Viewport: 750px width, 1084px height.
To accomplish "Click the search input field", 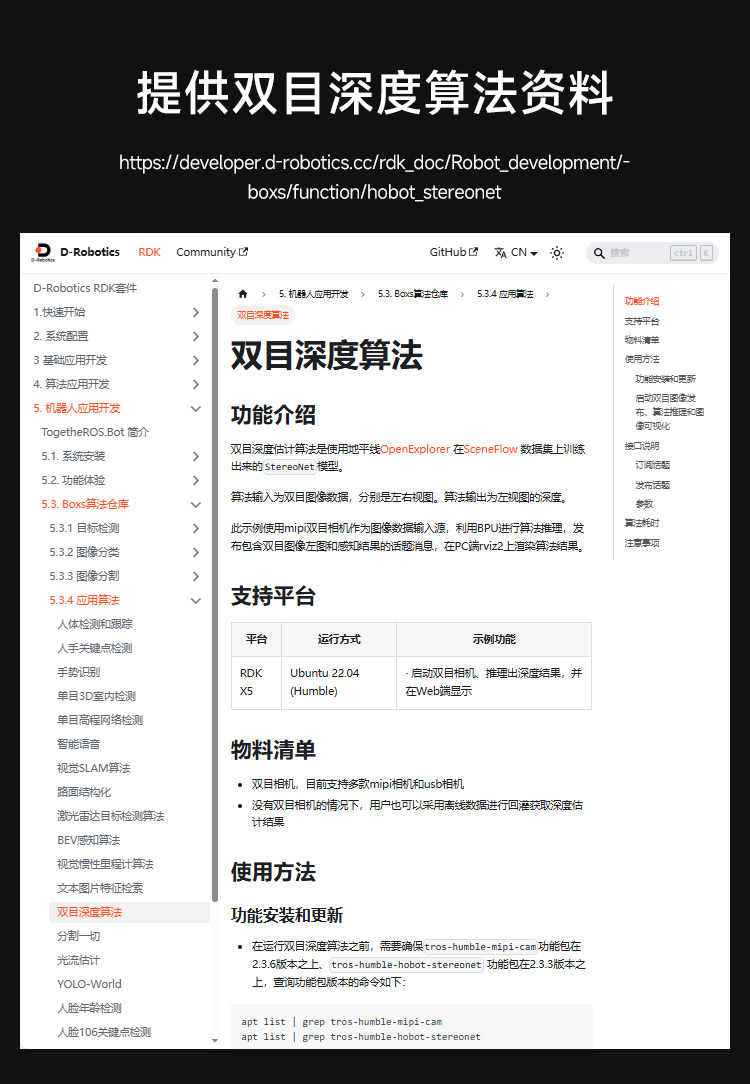I will [x=653, y=253].
